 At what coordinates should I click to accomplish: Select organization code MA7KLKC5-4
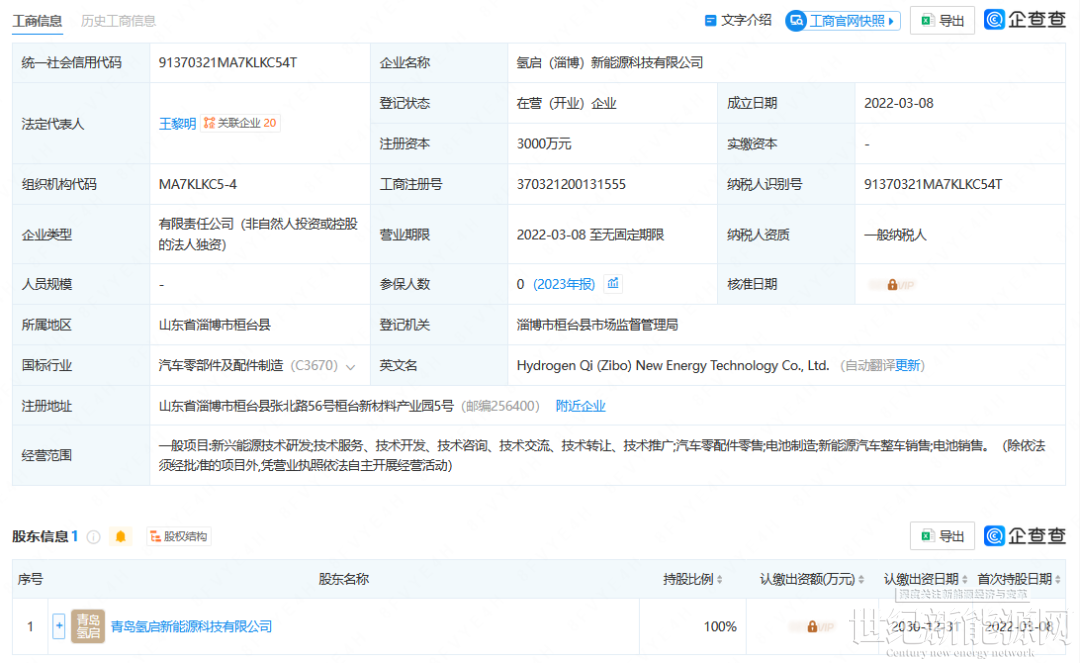pyautogui.click(x=198, y=185)
